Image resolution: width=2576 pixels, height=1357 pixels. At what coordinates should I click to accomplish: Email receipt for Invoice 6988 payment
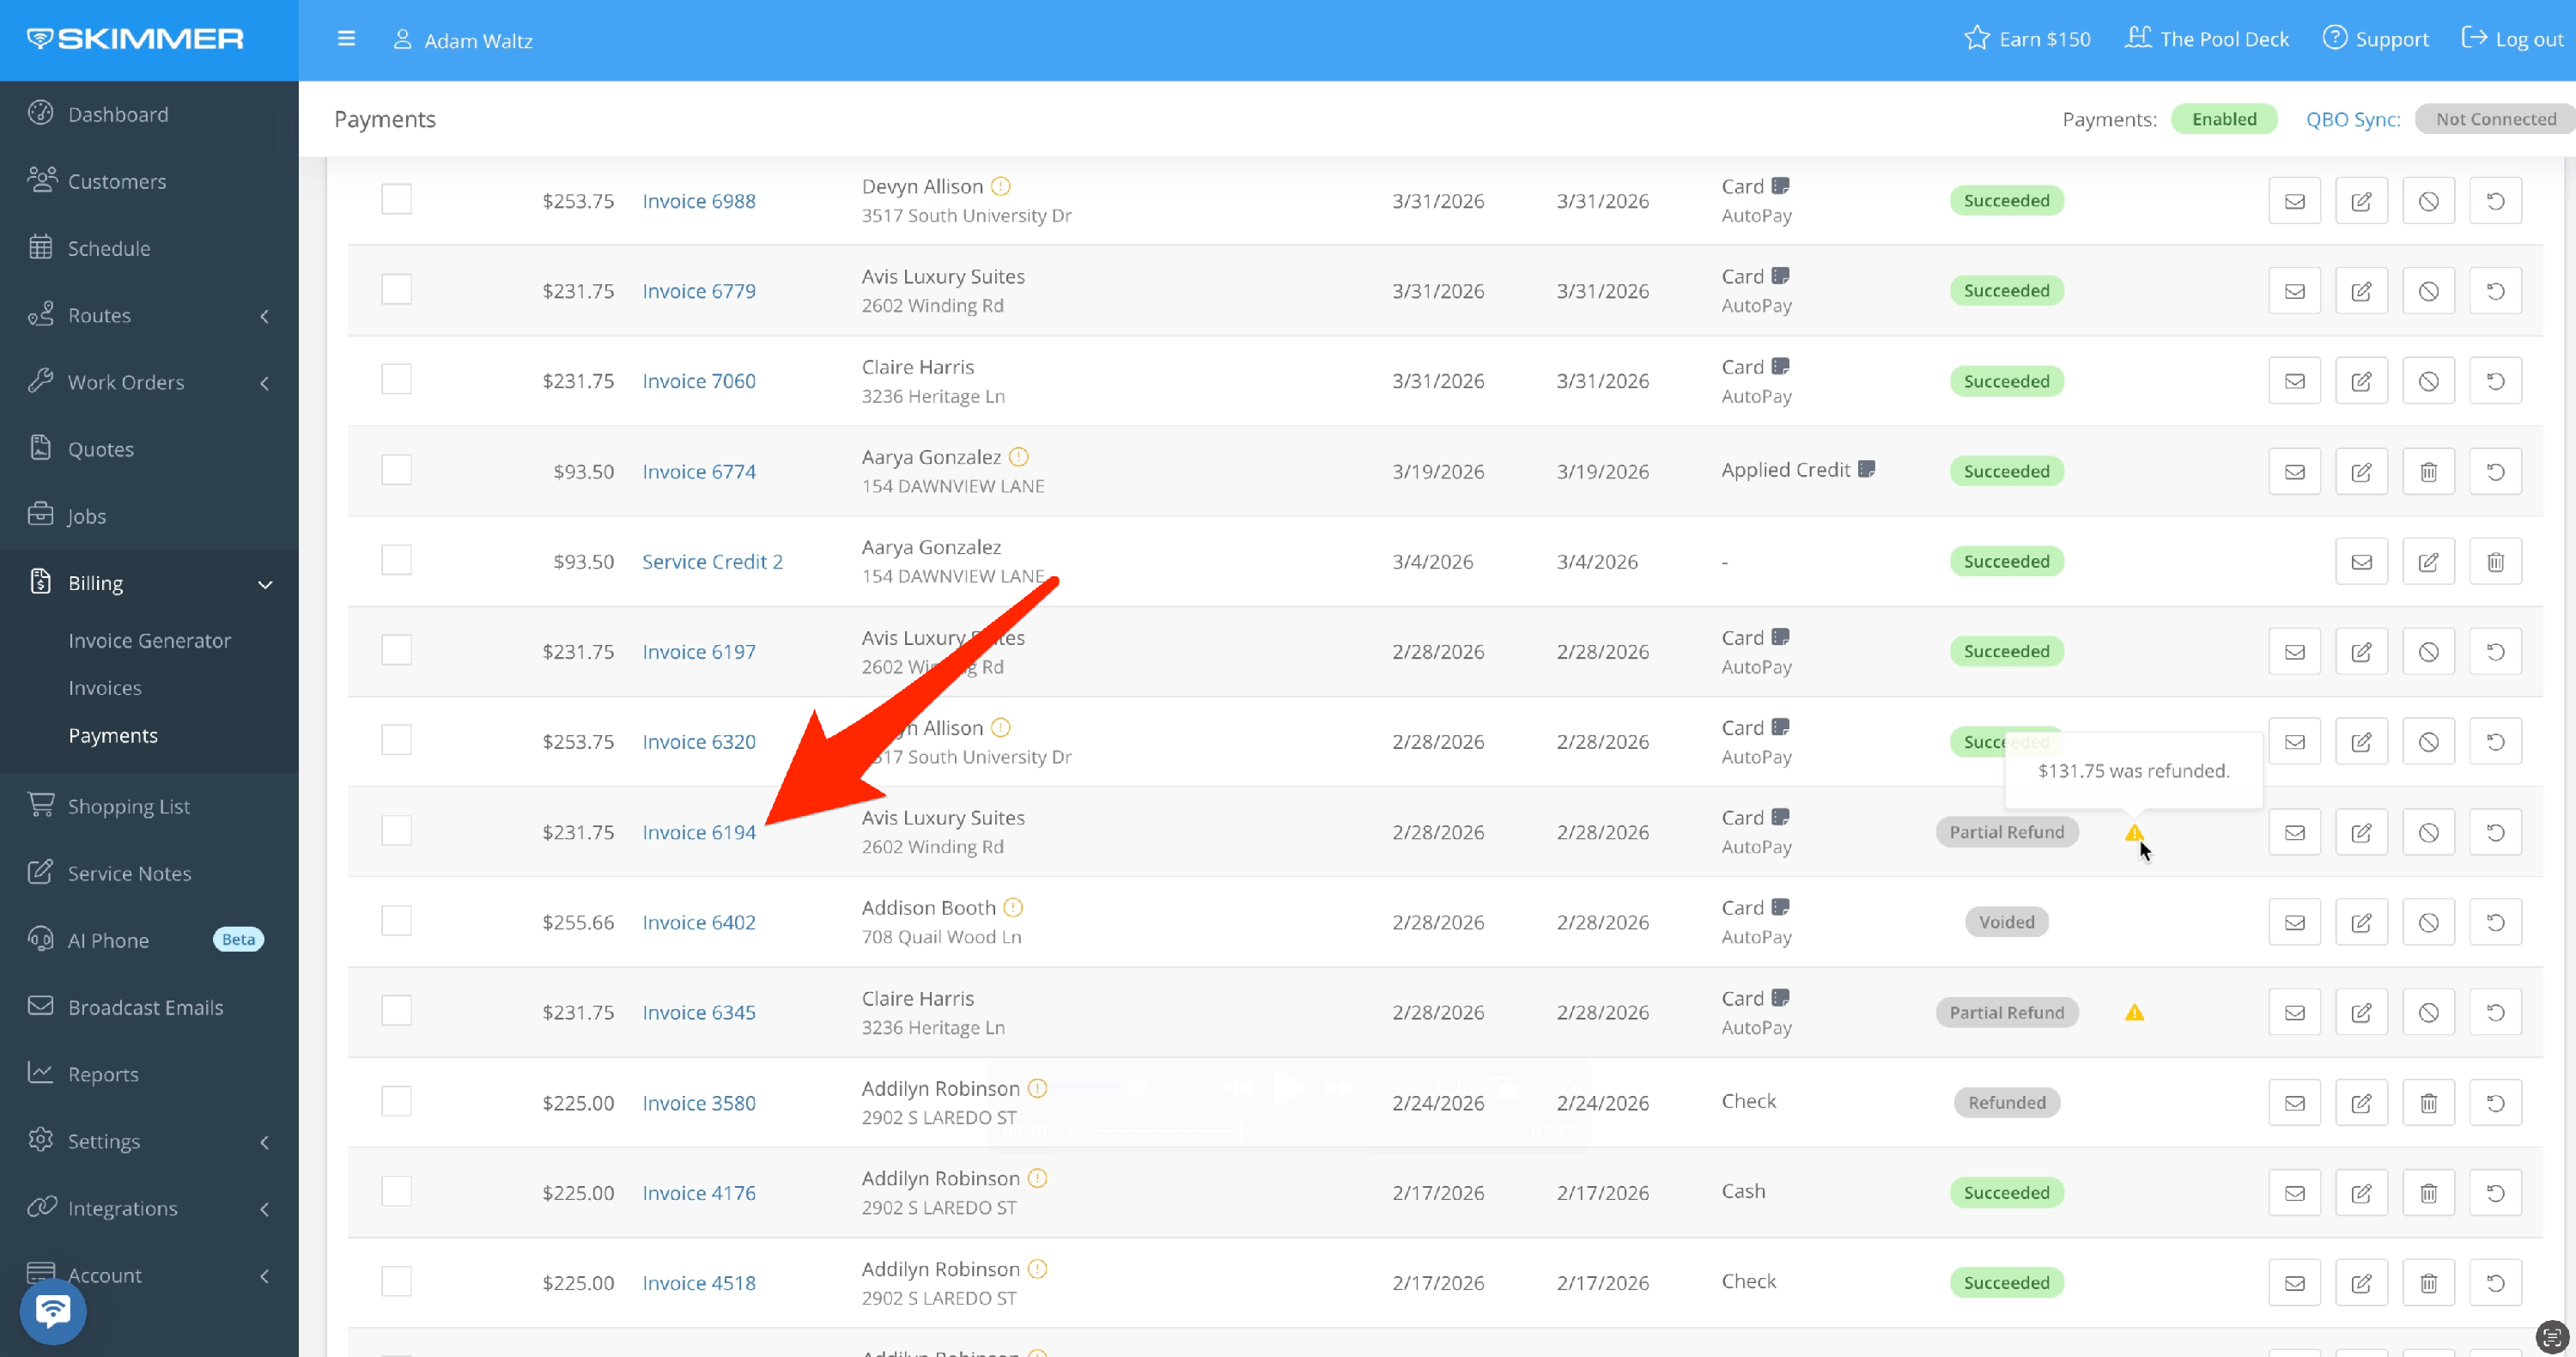(x=2294, y=201)
